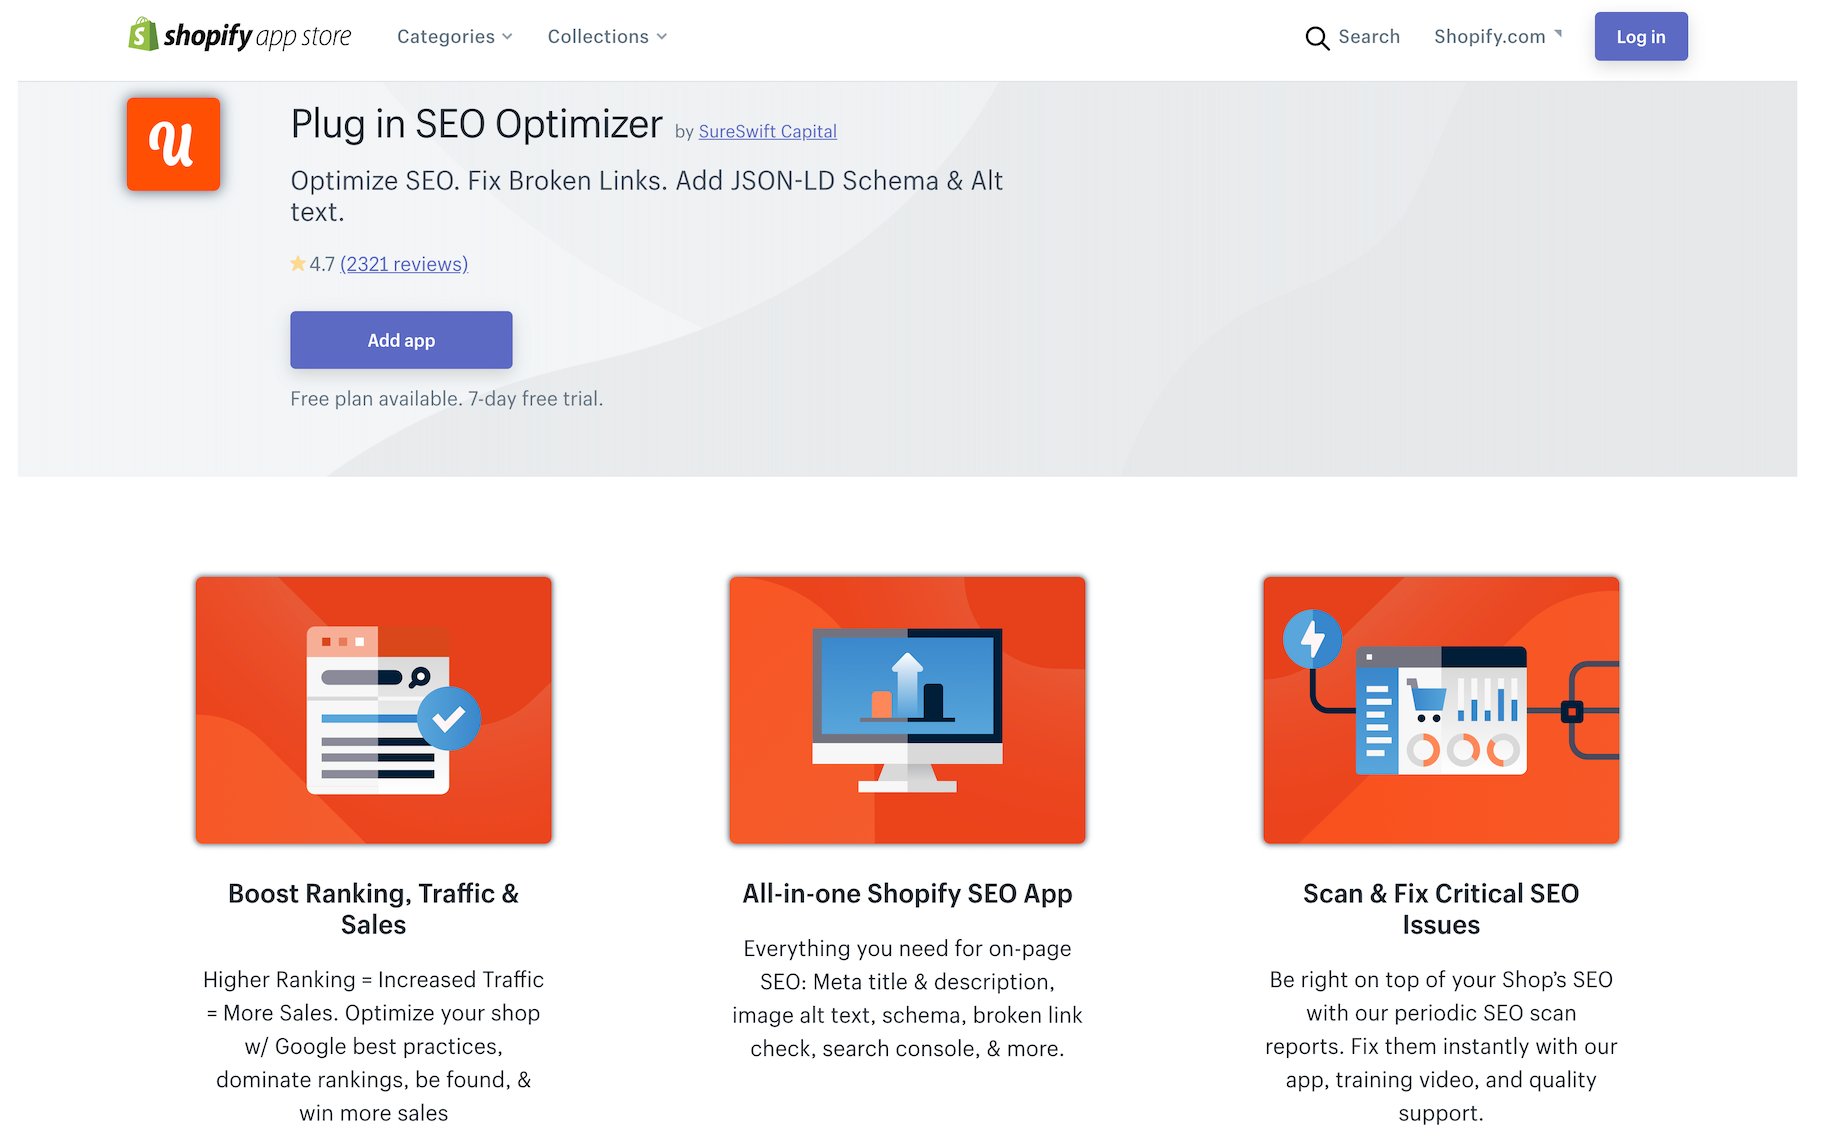The image size is (1824, 1143).
Task: Open the SEO scan dashboard thumbnail
Action: (1441, 710)
